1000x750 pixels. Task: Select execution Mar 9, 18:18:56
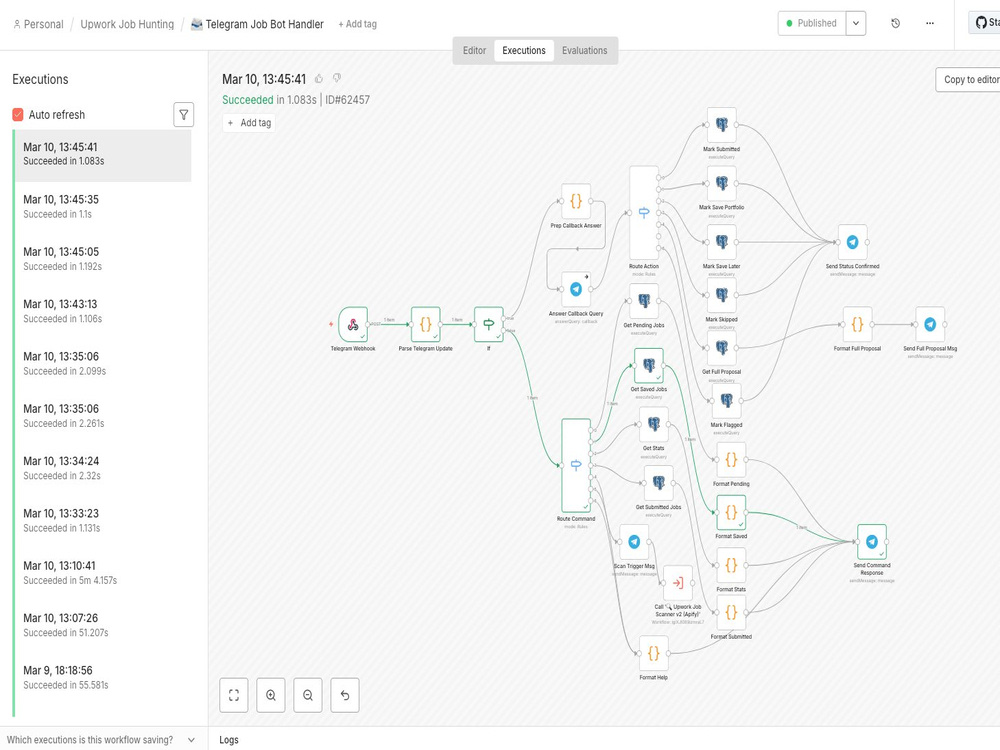pos(102,677)
